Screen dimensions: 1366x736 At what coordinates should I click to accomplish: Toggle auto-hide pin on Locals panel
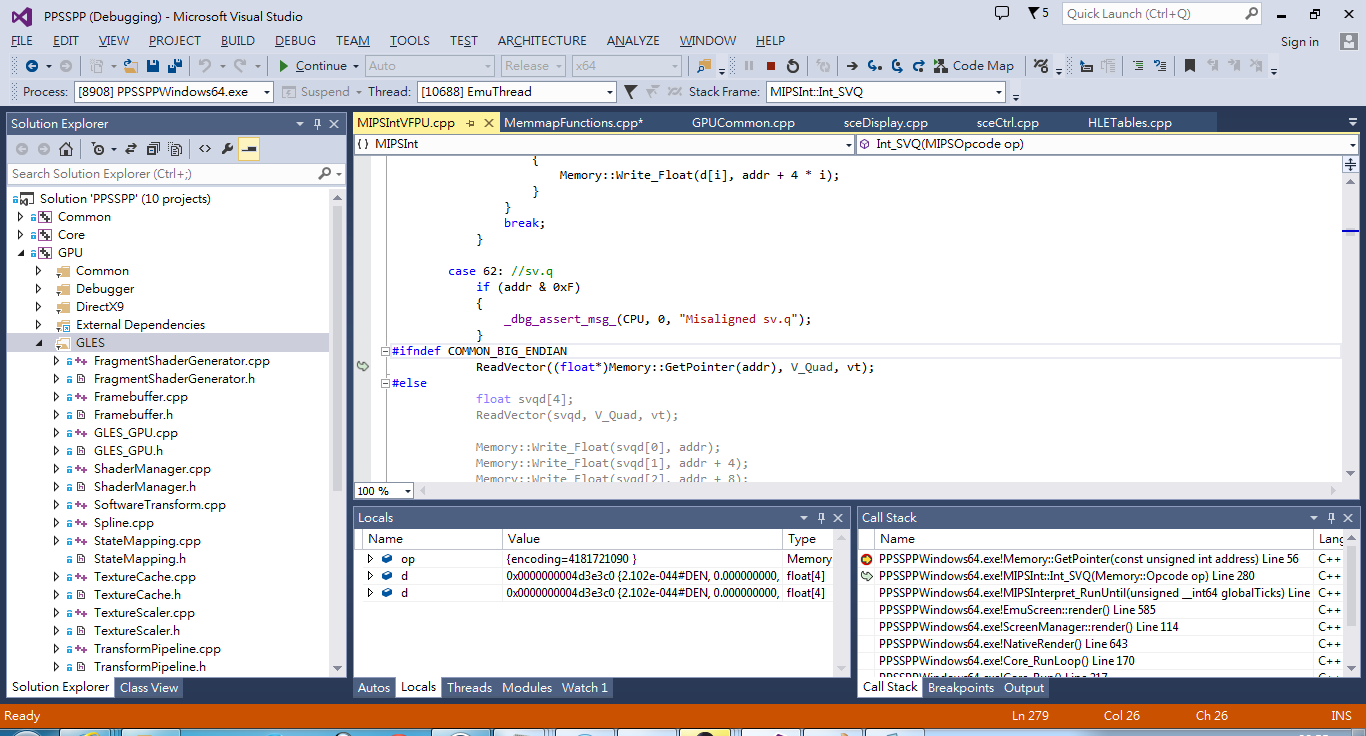click(822, 518)
